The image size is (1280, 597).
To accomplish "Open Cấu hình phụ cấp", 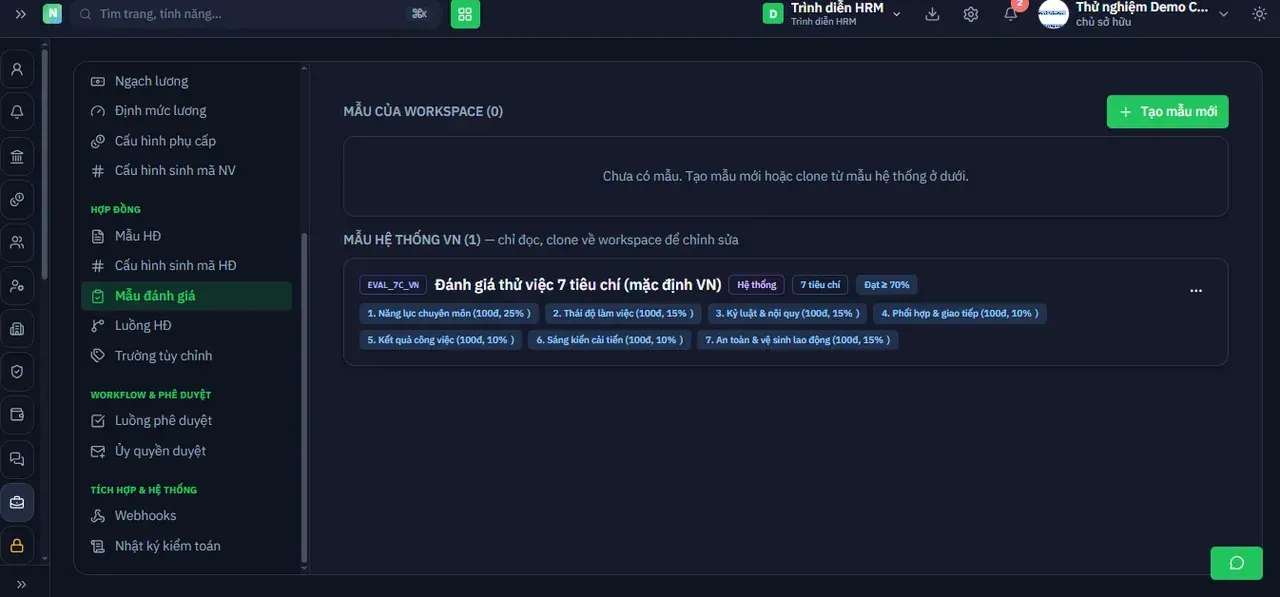I will click(187, 141).
